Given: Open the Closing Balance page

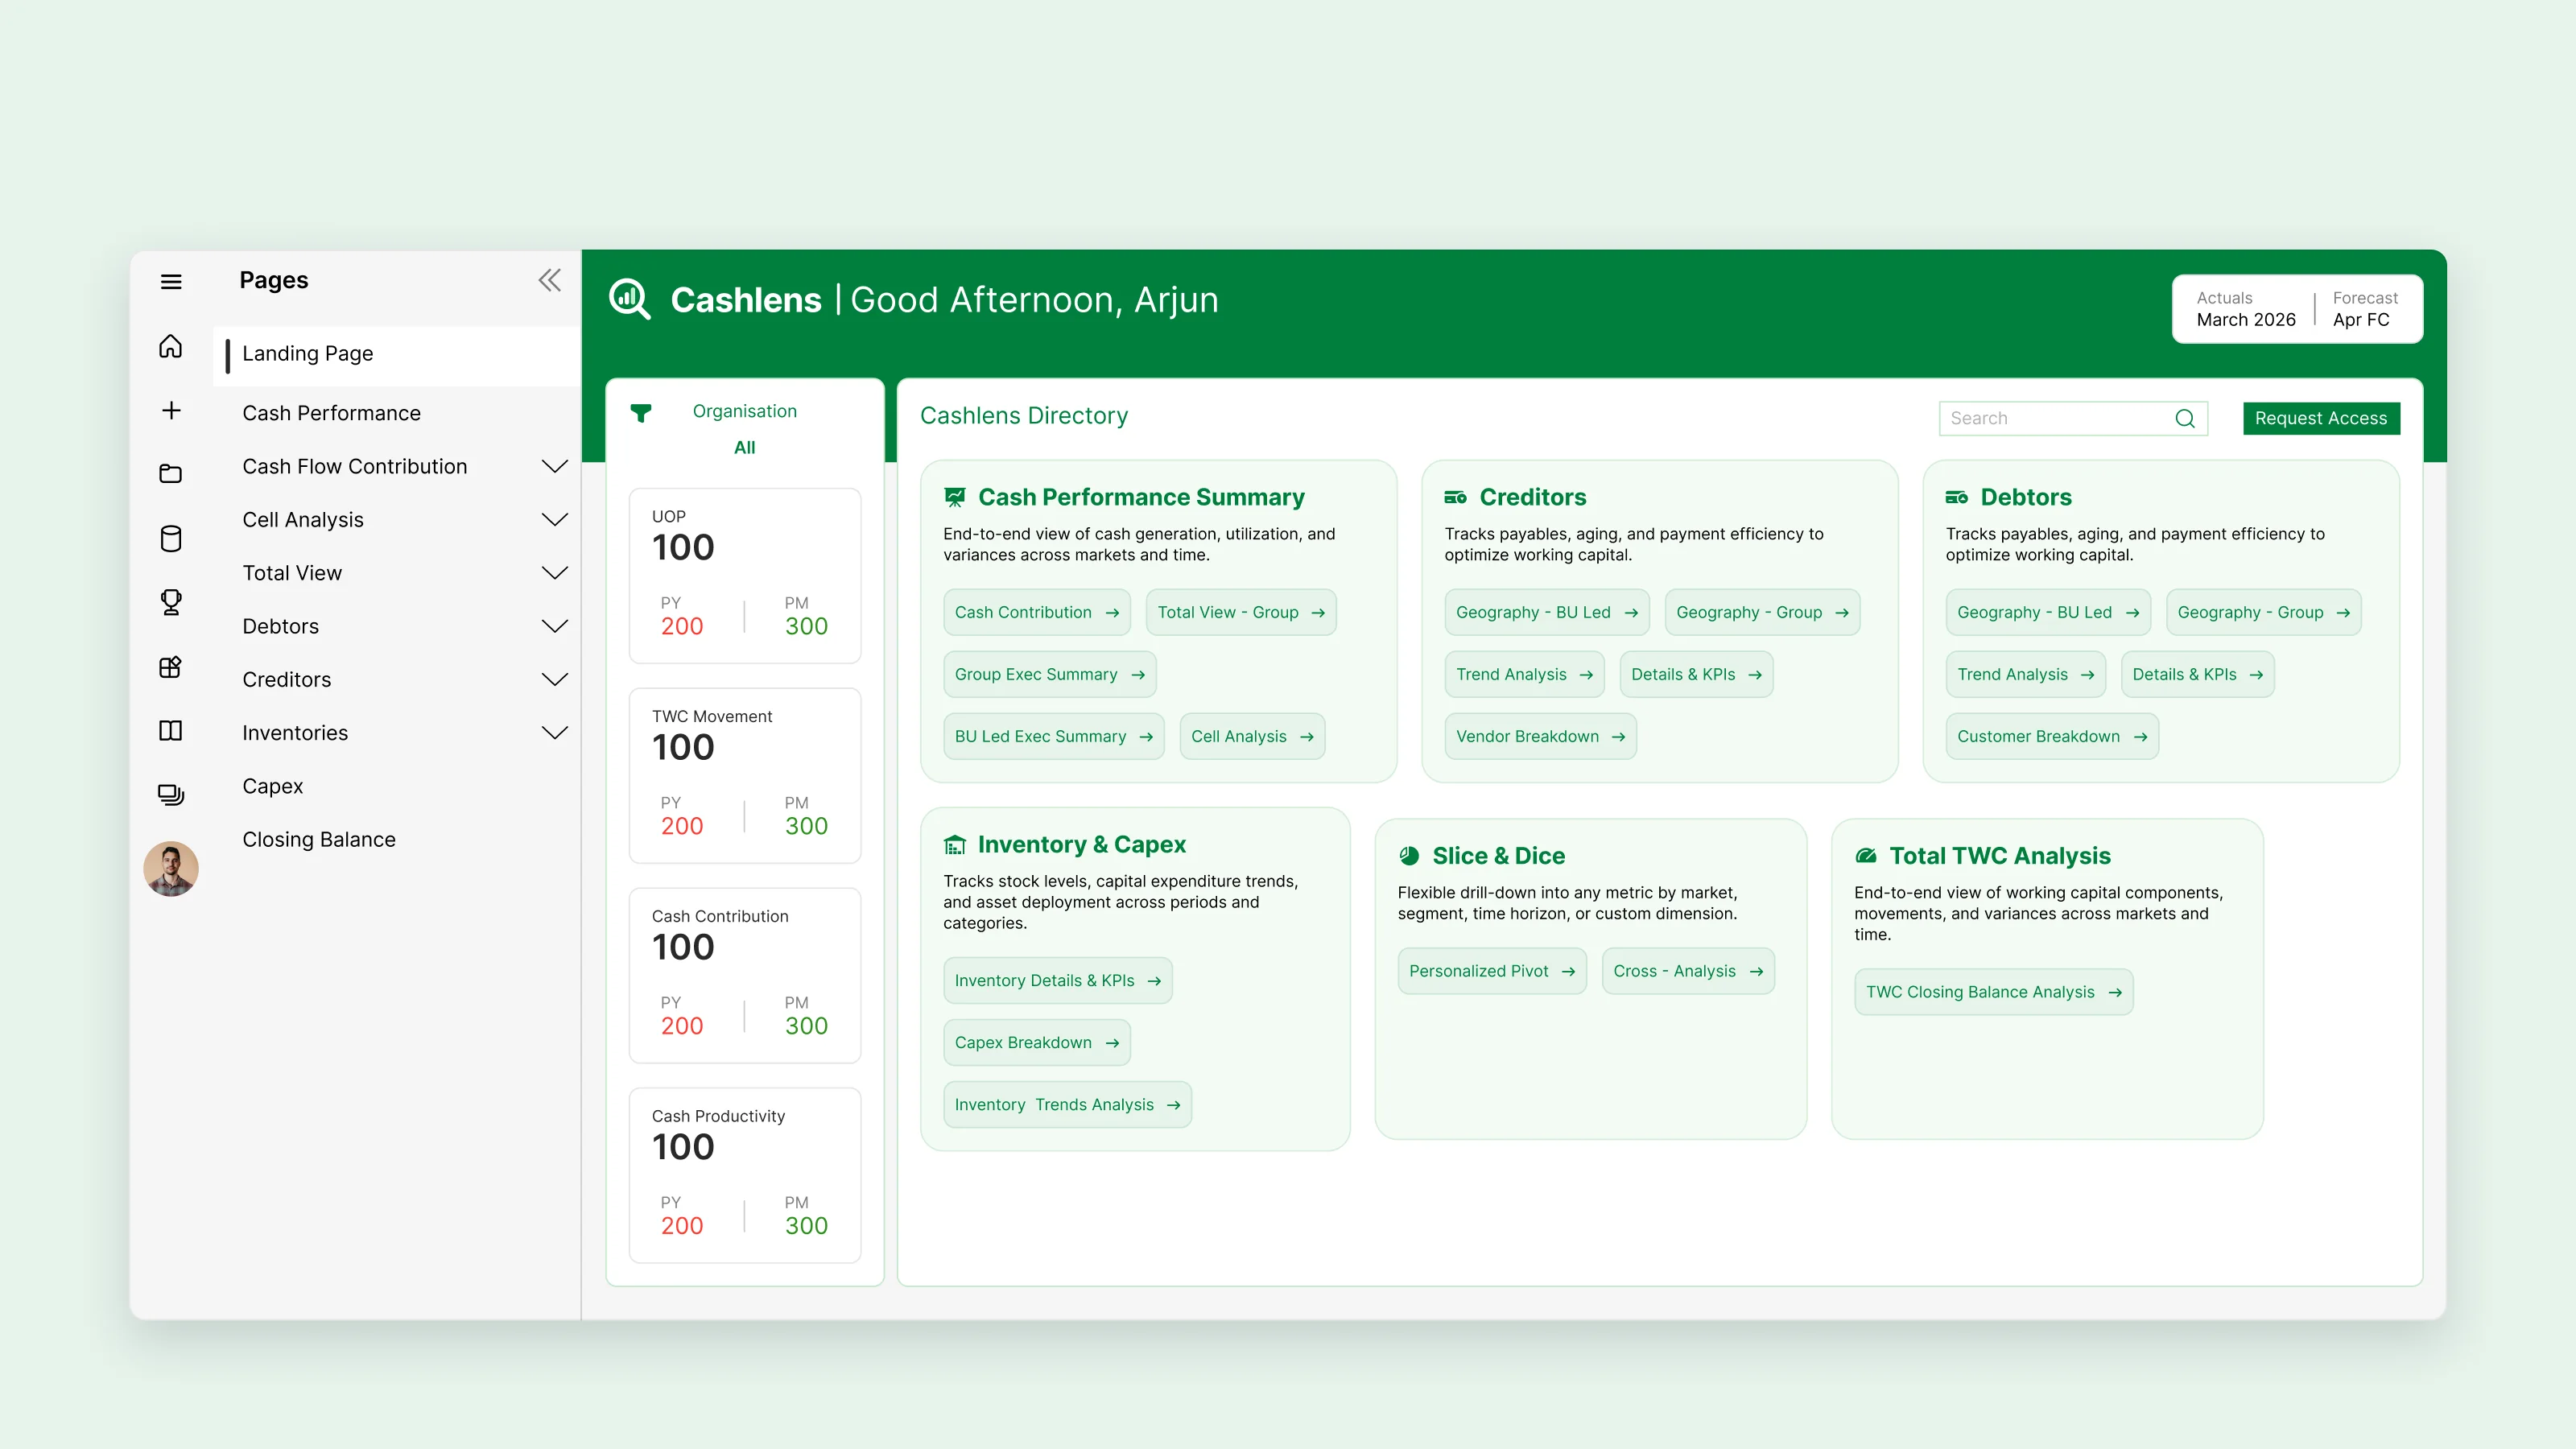Looking at the screenshot, I should (x=319, y=839).
